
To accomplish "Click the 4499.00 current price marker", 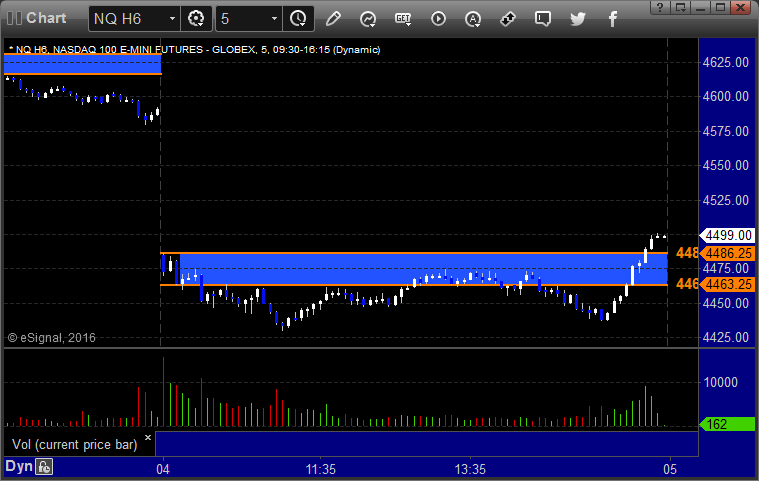I will click(x=728, y=236).
